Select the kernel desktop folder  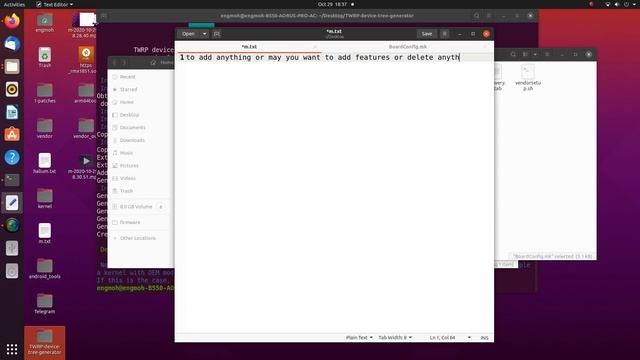click(44, 199)
